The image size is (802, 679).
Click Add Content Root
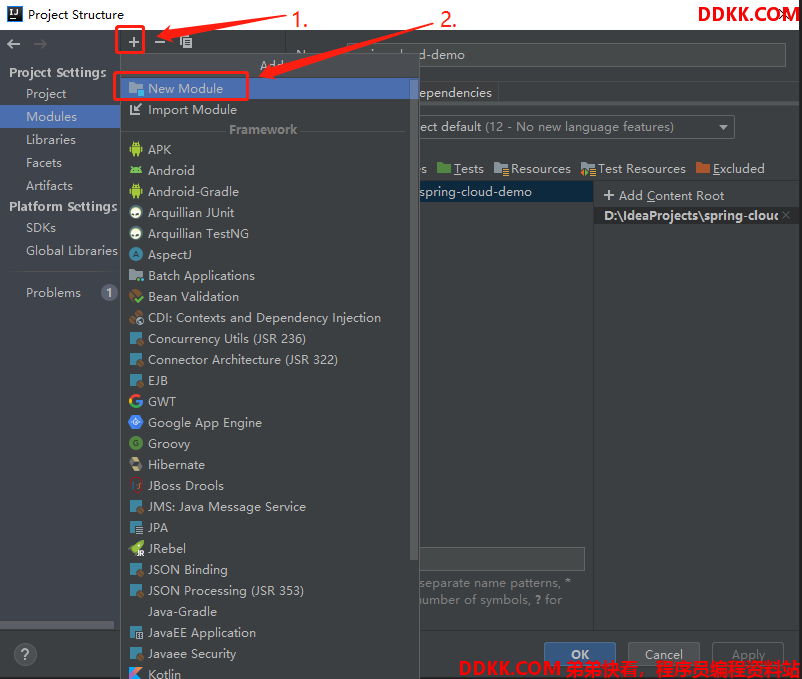click(664, 195)
